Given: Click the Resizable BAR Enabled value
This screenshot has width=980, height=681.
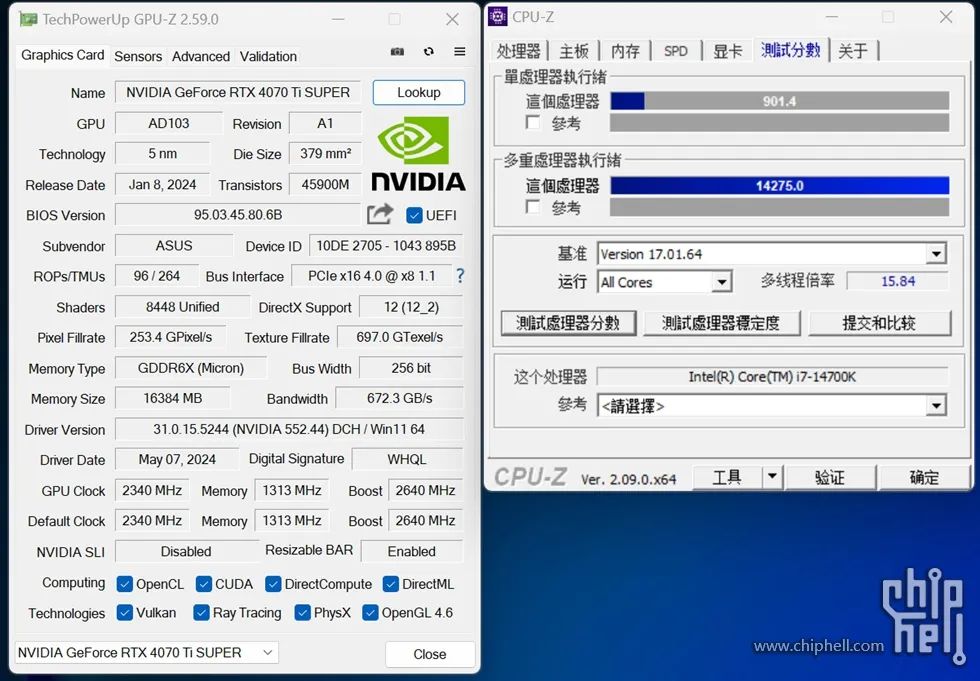Looking at the screenshot, I should point(412,551).
